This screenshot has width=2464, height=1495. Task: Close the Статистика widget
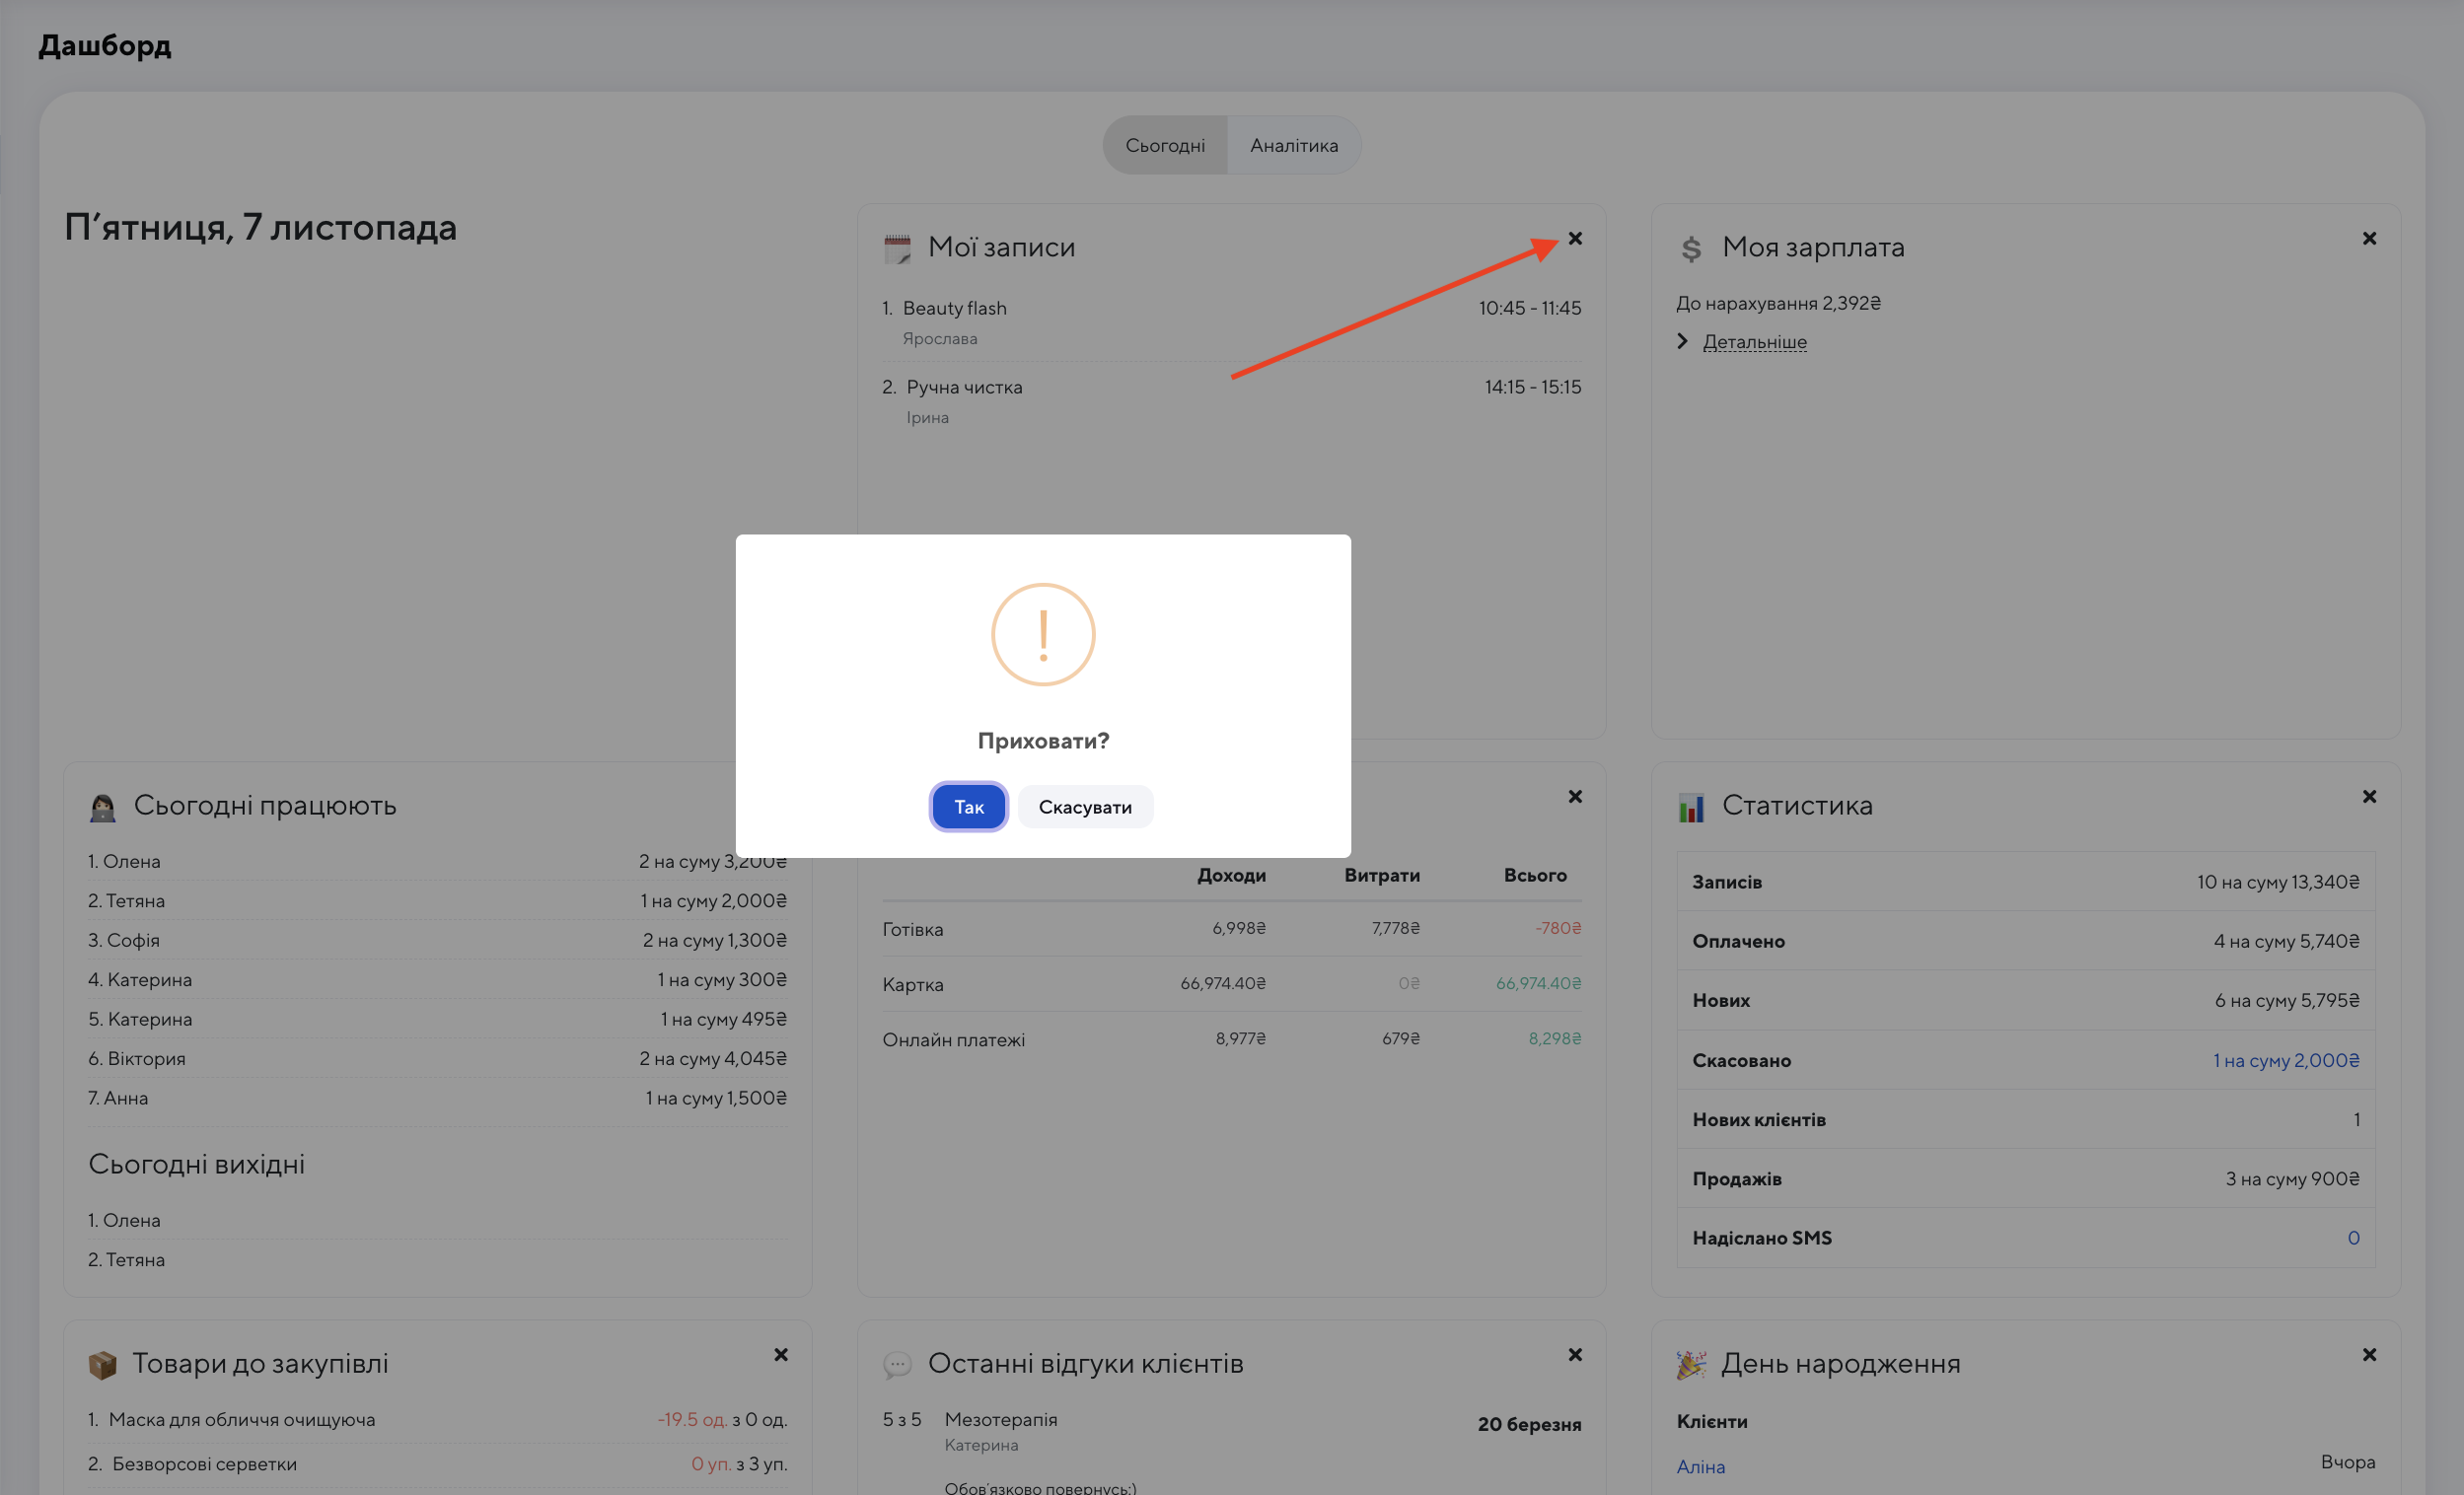pos(2369,796)
